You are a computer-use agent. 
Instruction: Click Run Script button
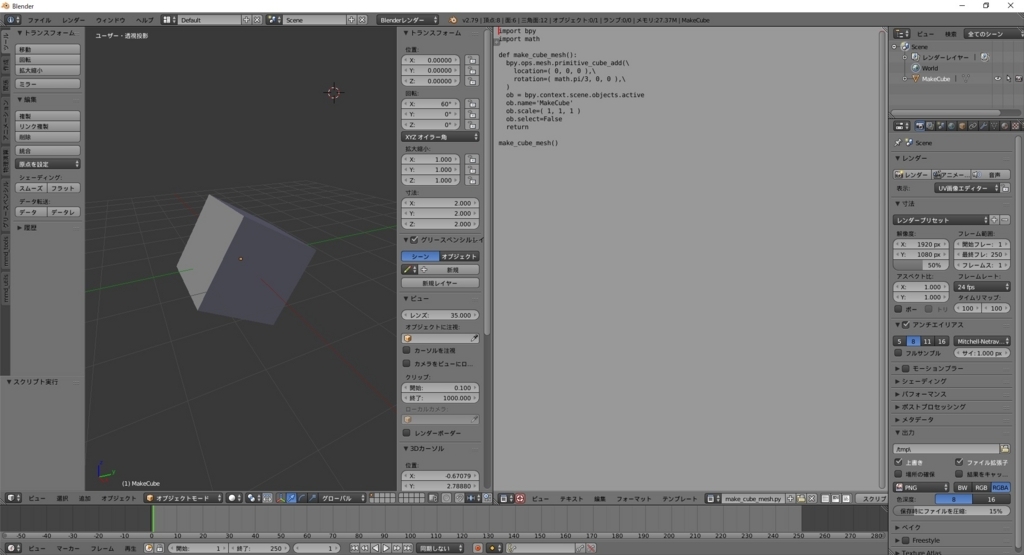tap(874, 498)
